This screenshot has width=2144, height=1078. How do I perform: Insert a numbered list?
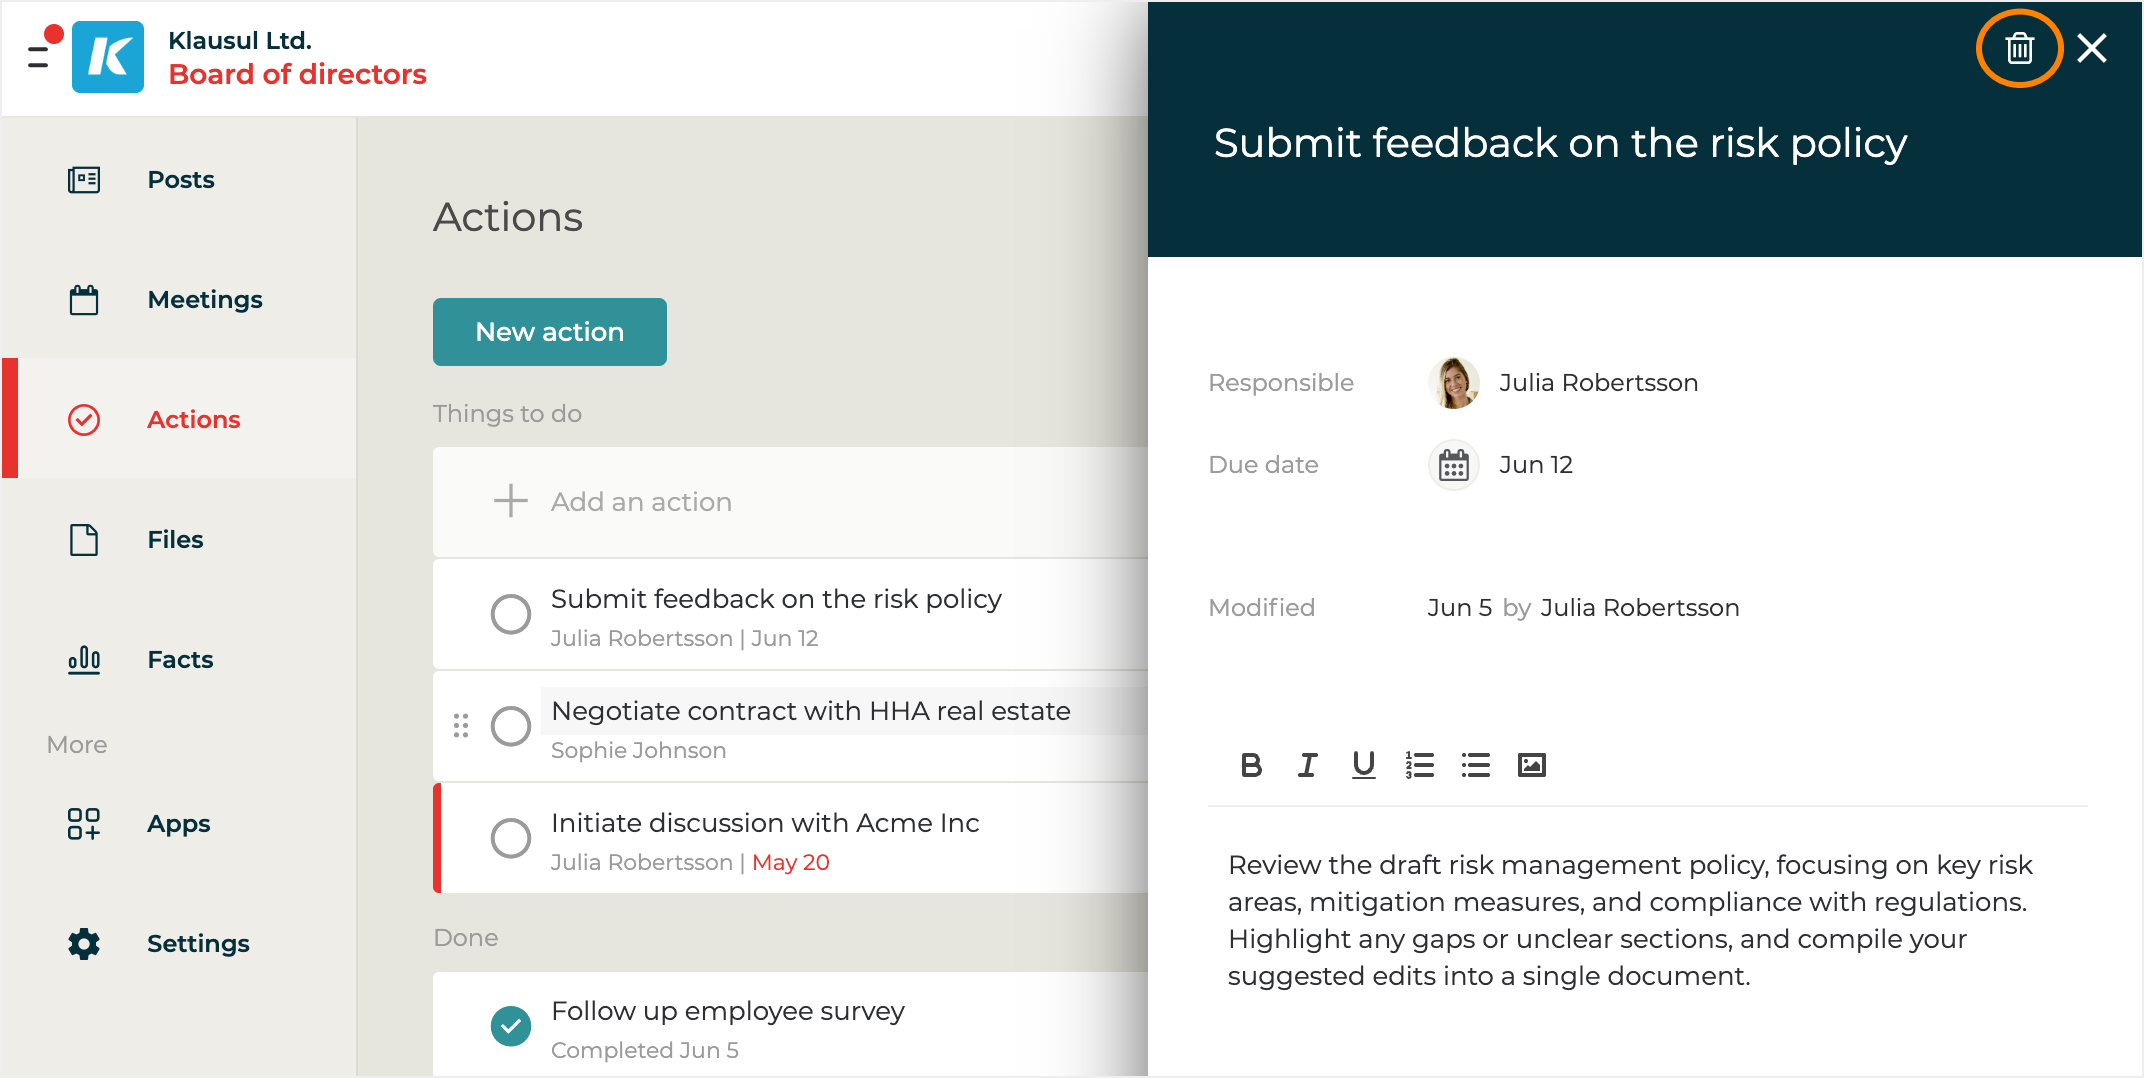(x=1419, y=765)
